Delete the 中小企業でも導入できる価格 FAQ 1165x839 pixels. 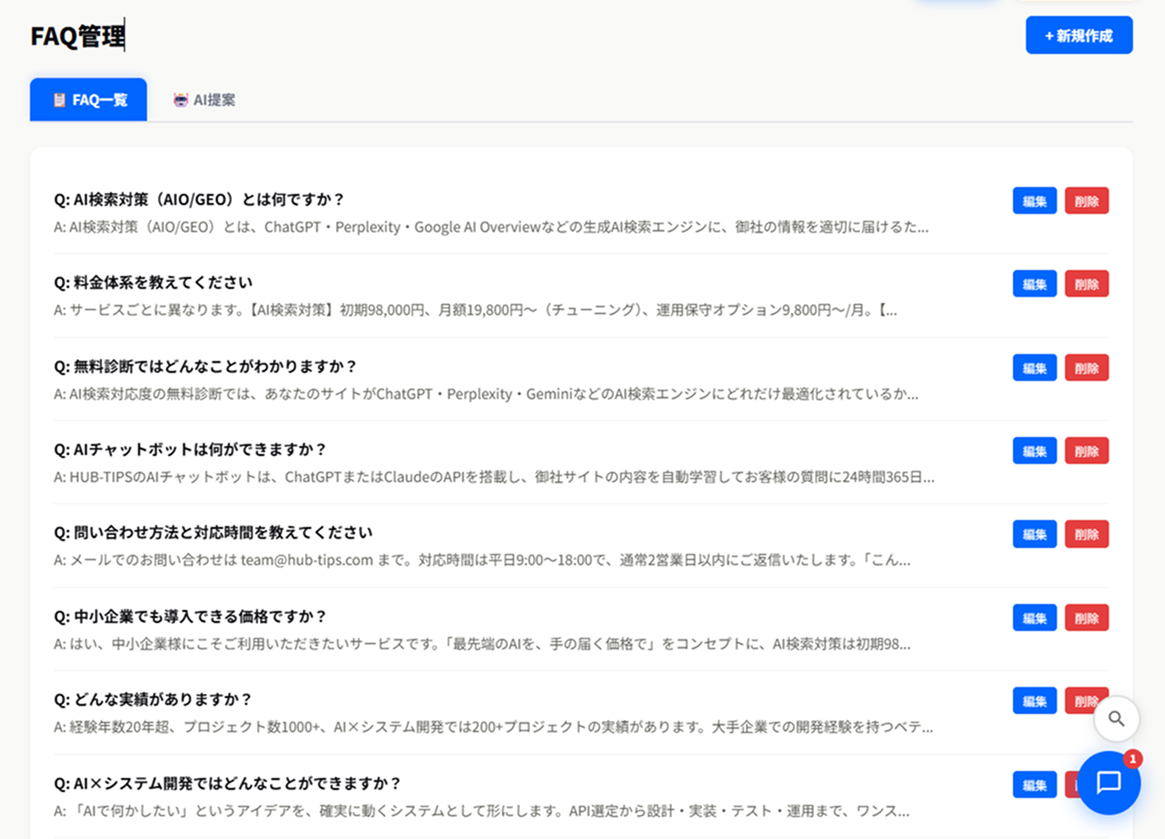(x=1086, y=618)
